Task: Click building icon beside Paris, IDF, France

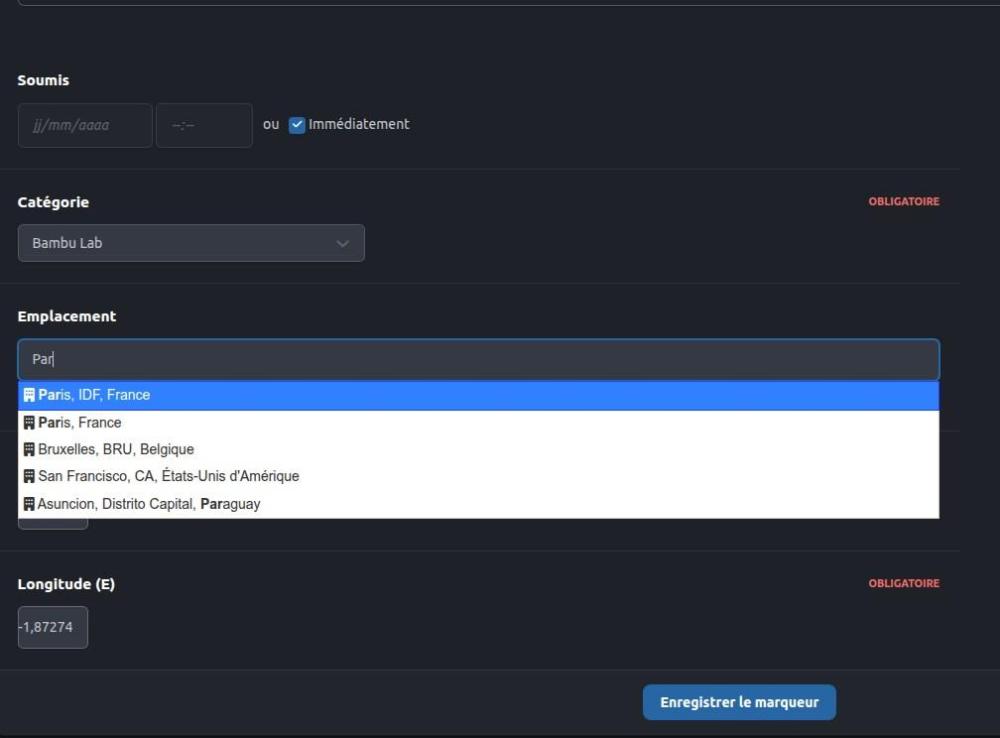Action: (x=29, y=395)
